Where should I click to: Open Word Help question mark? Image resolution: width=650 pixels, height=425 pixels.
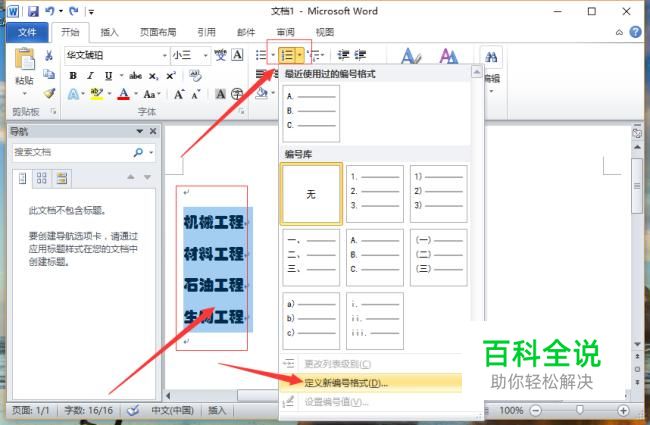[x=635, y=32]
